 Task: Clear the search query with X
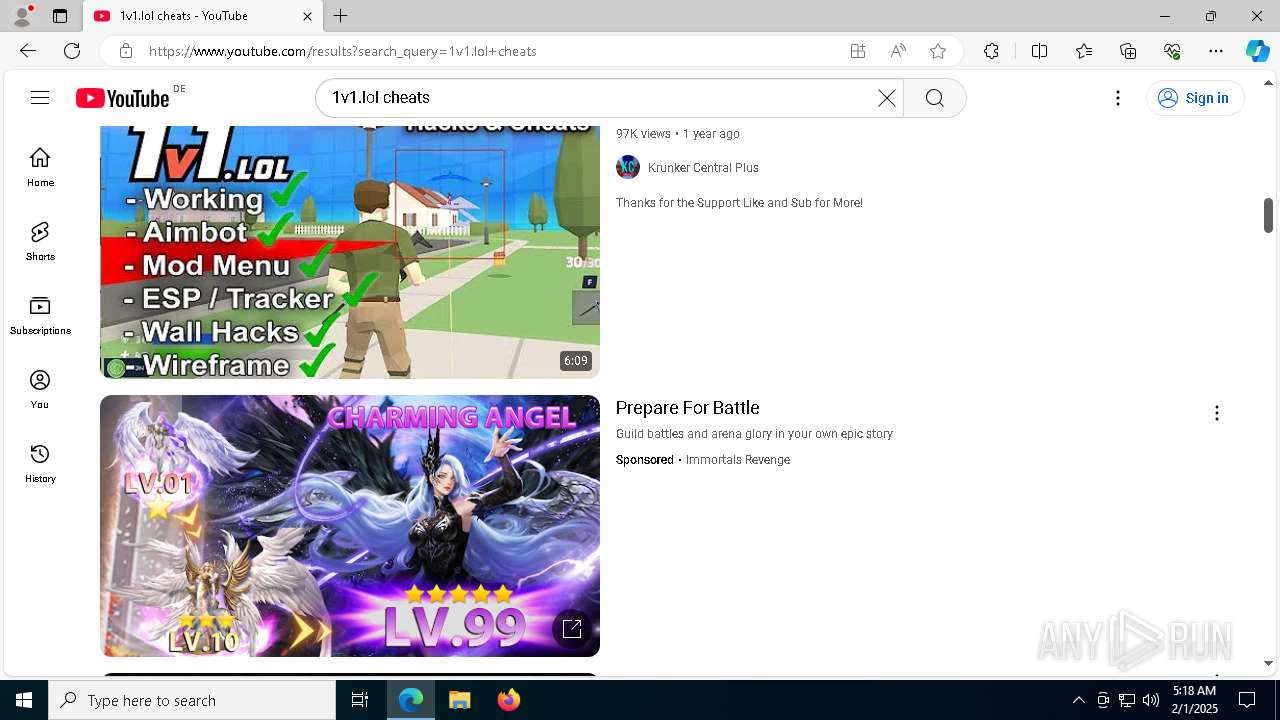click(x=887, y=98)
